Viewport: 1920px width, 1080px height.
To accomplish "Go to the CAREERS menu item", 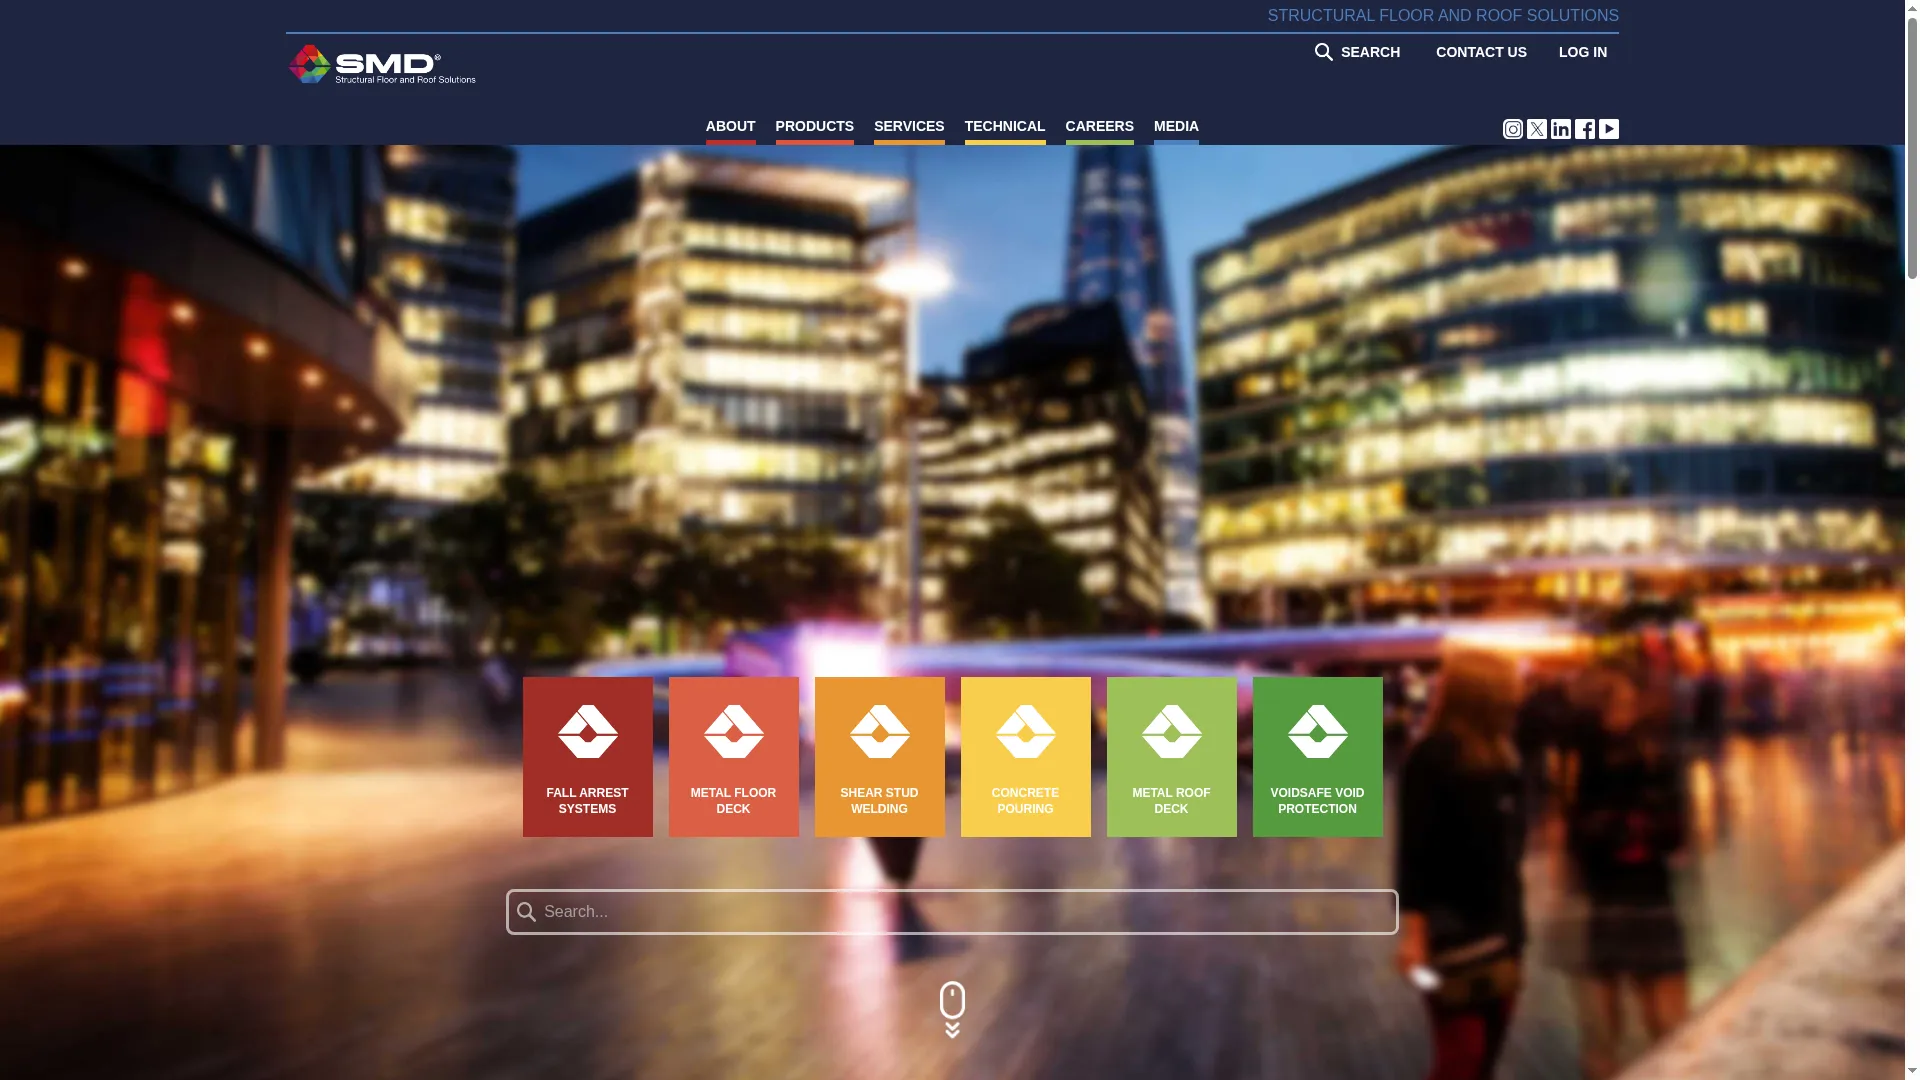I will click(1099, 127).
